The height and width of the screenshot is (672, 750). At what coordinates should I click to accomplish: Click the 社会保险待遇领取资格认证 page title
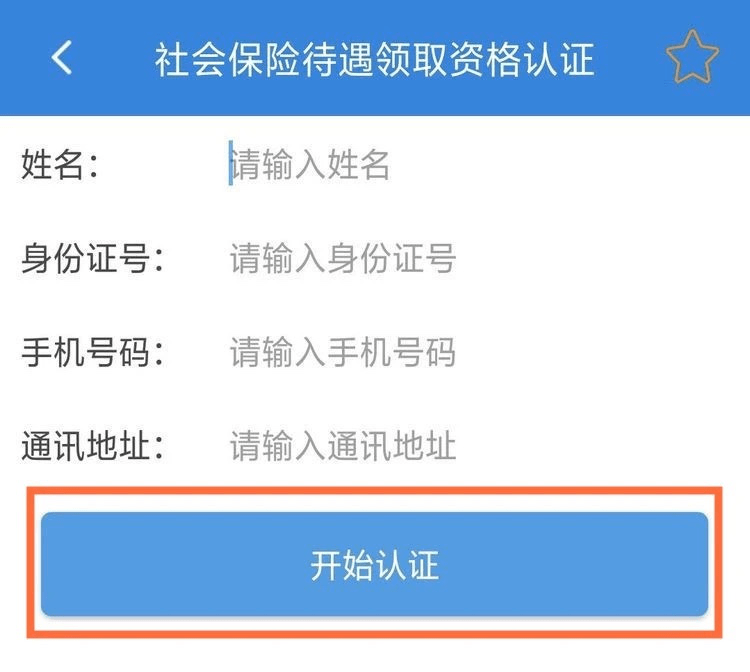tap(374, 60)
